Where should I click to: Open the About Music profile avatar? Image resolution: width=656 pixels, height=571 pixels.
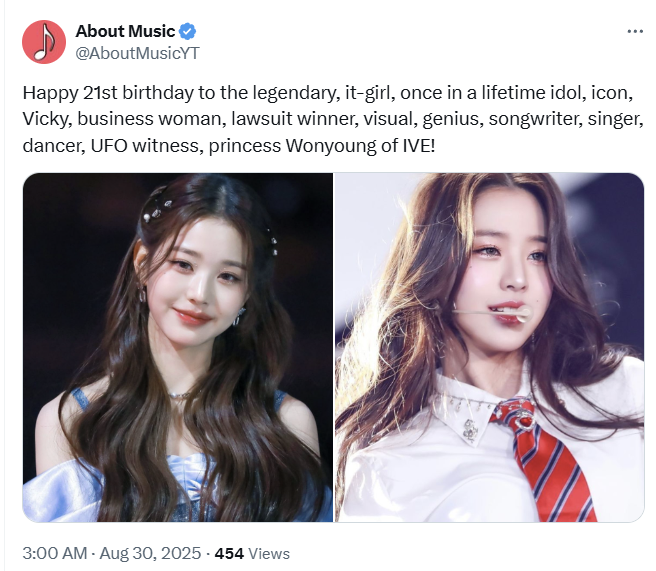tap(44, 42)
